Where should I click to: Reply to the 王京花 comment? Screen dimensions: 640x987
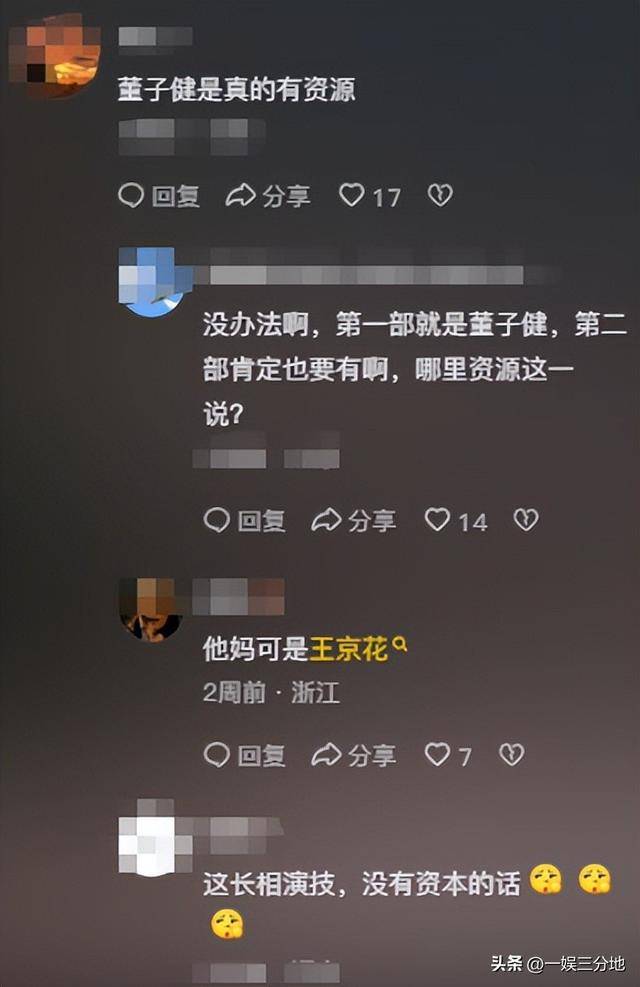[245, 755]
